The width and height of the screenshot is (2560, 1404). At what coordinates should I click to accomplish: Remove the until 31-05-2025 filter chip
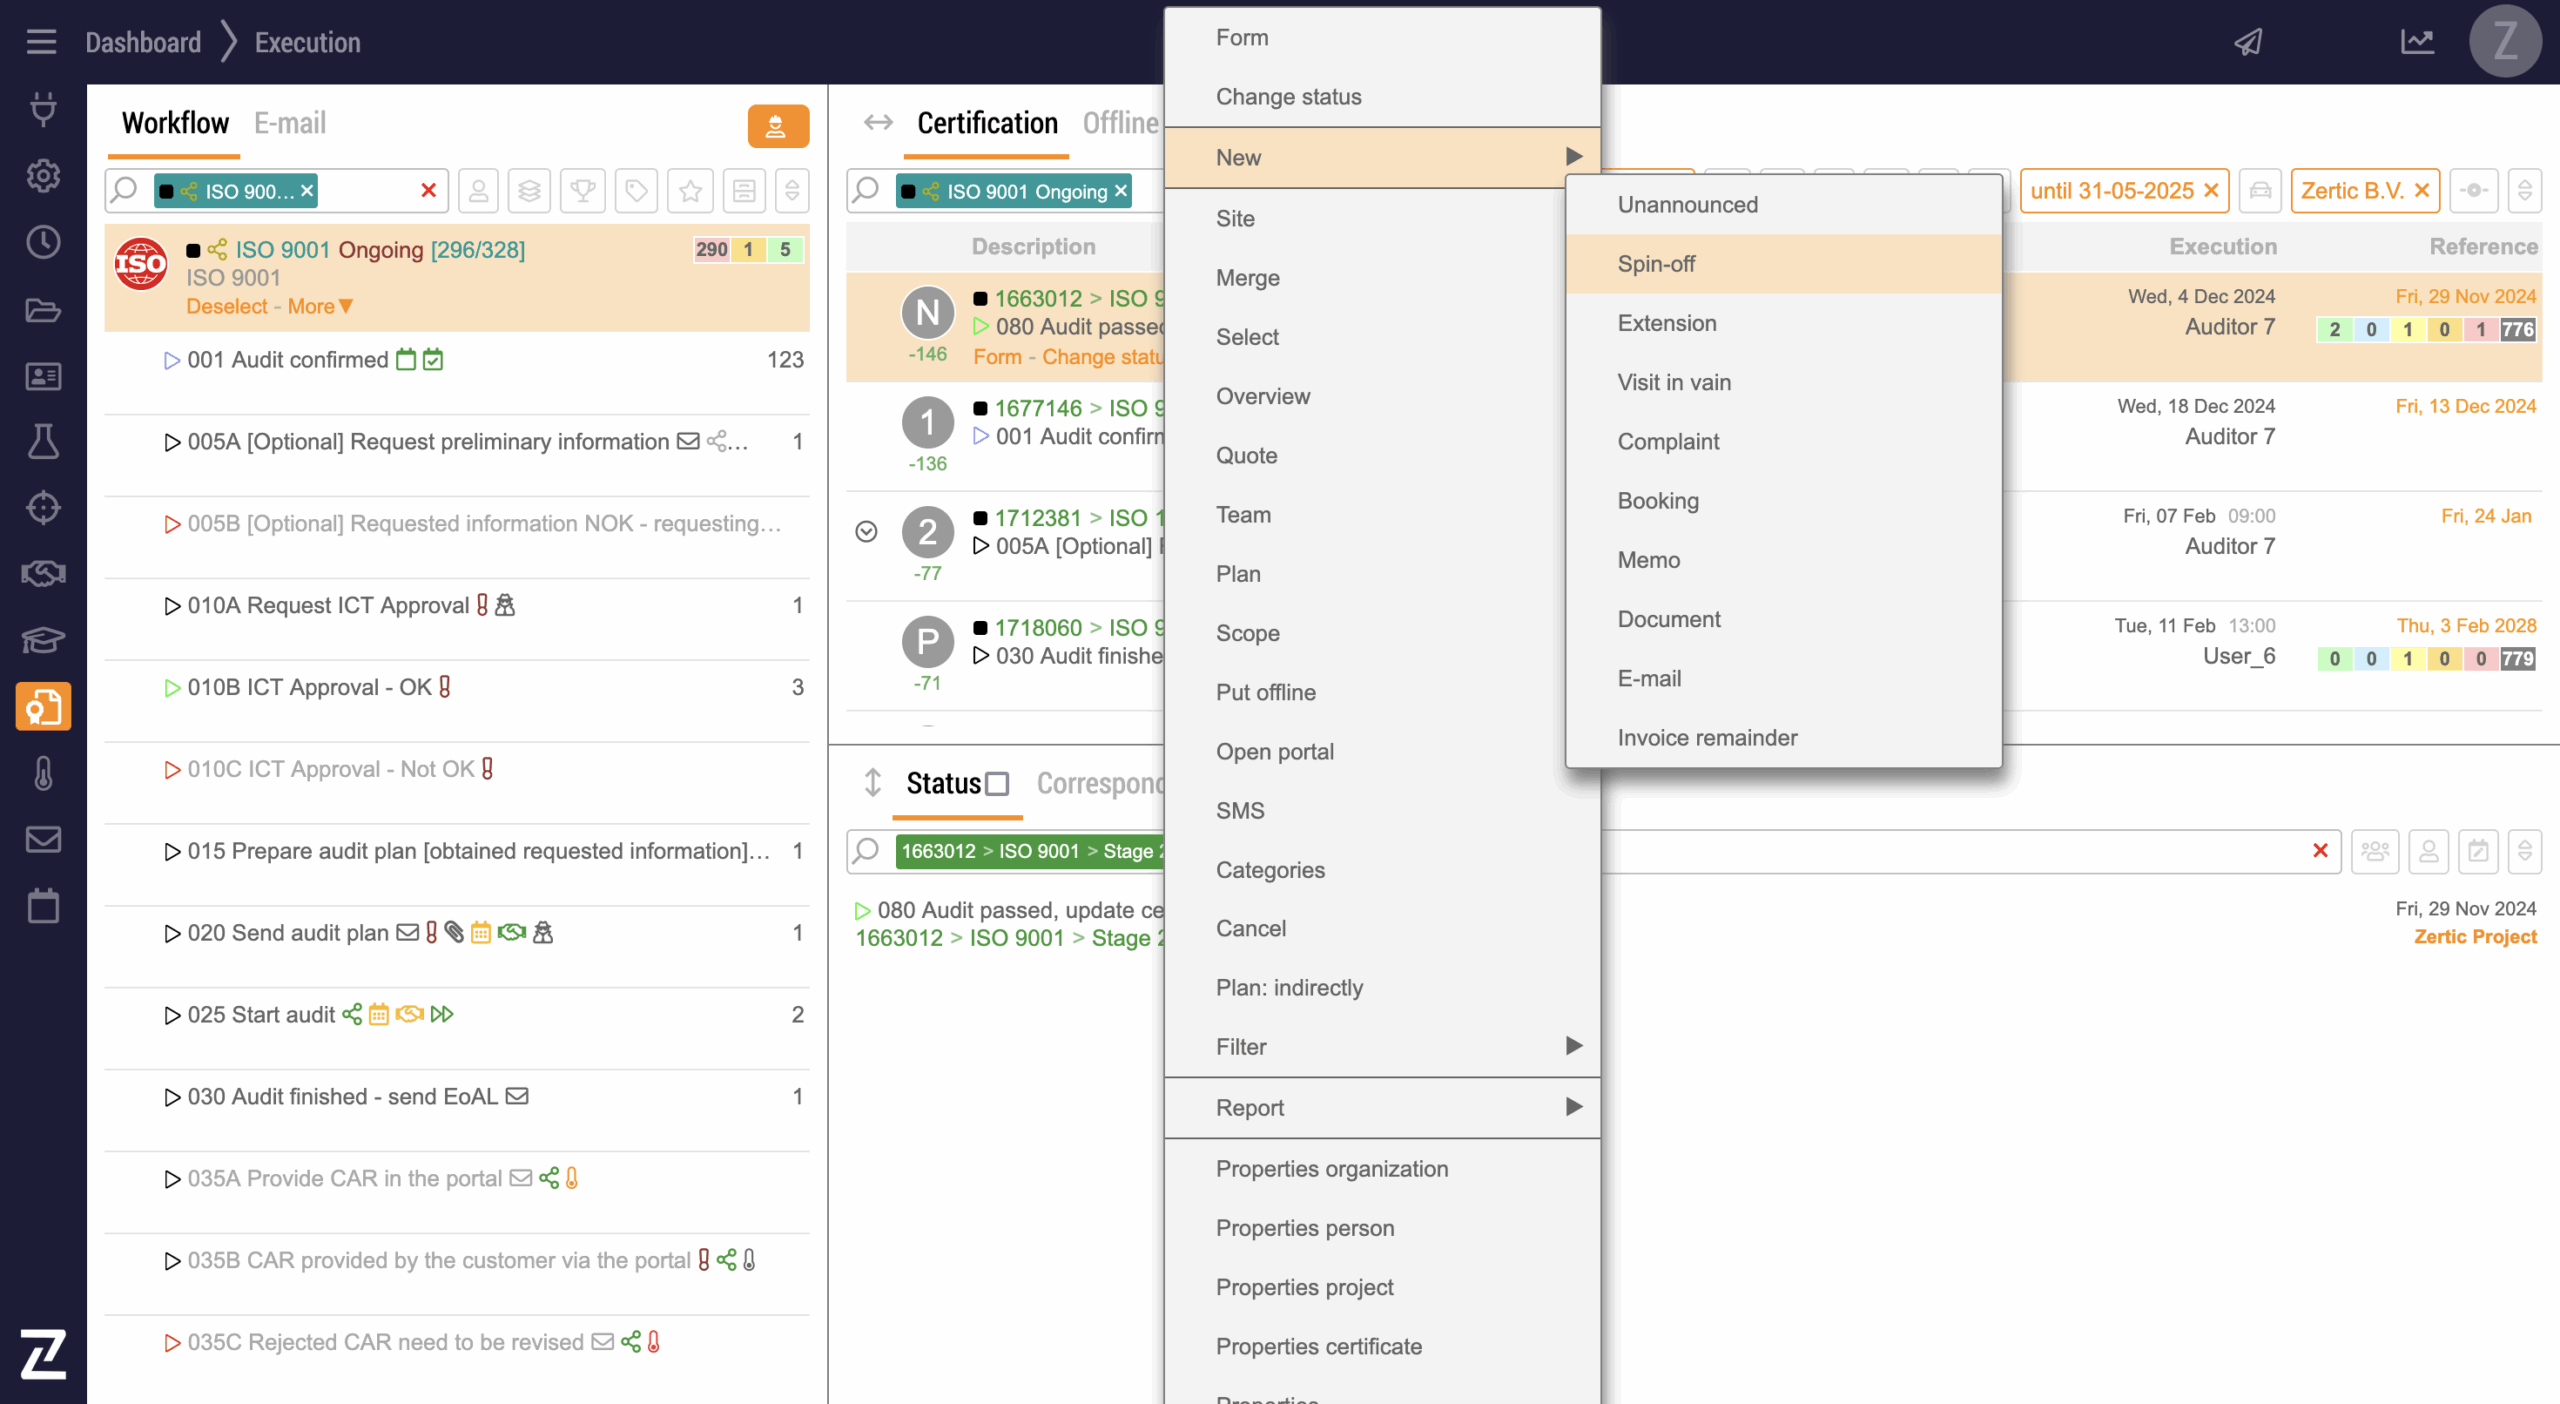2211,191
